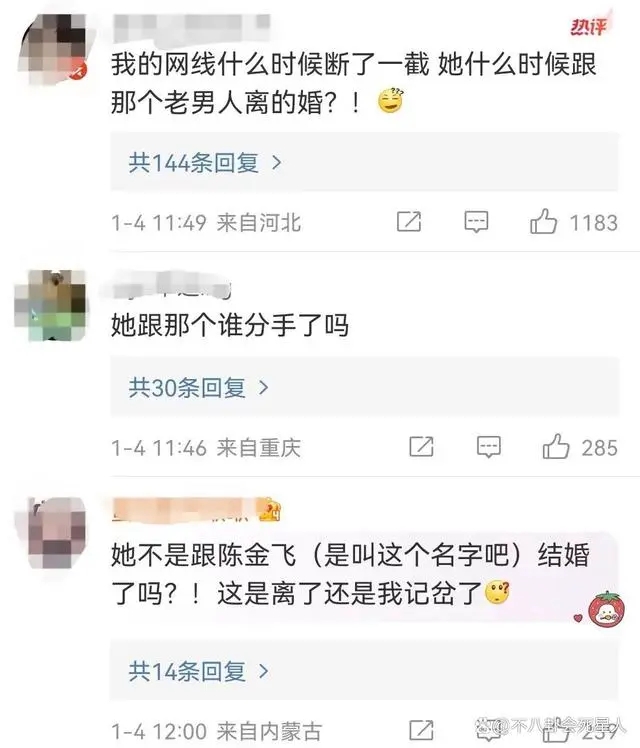Forward the 重庆 comment via share icon
Image resolution: width=640 pixels, height=748 pixels.
pyautogui.click(x=422, y=447)
